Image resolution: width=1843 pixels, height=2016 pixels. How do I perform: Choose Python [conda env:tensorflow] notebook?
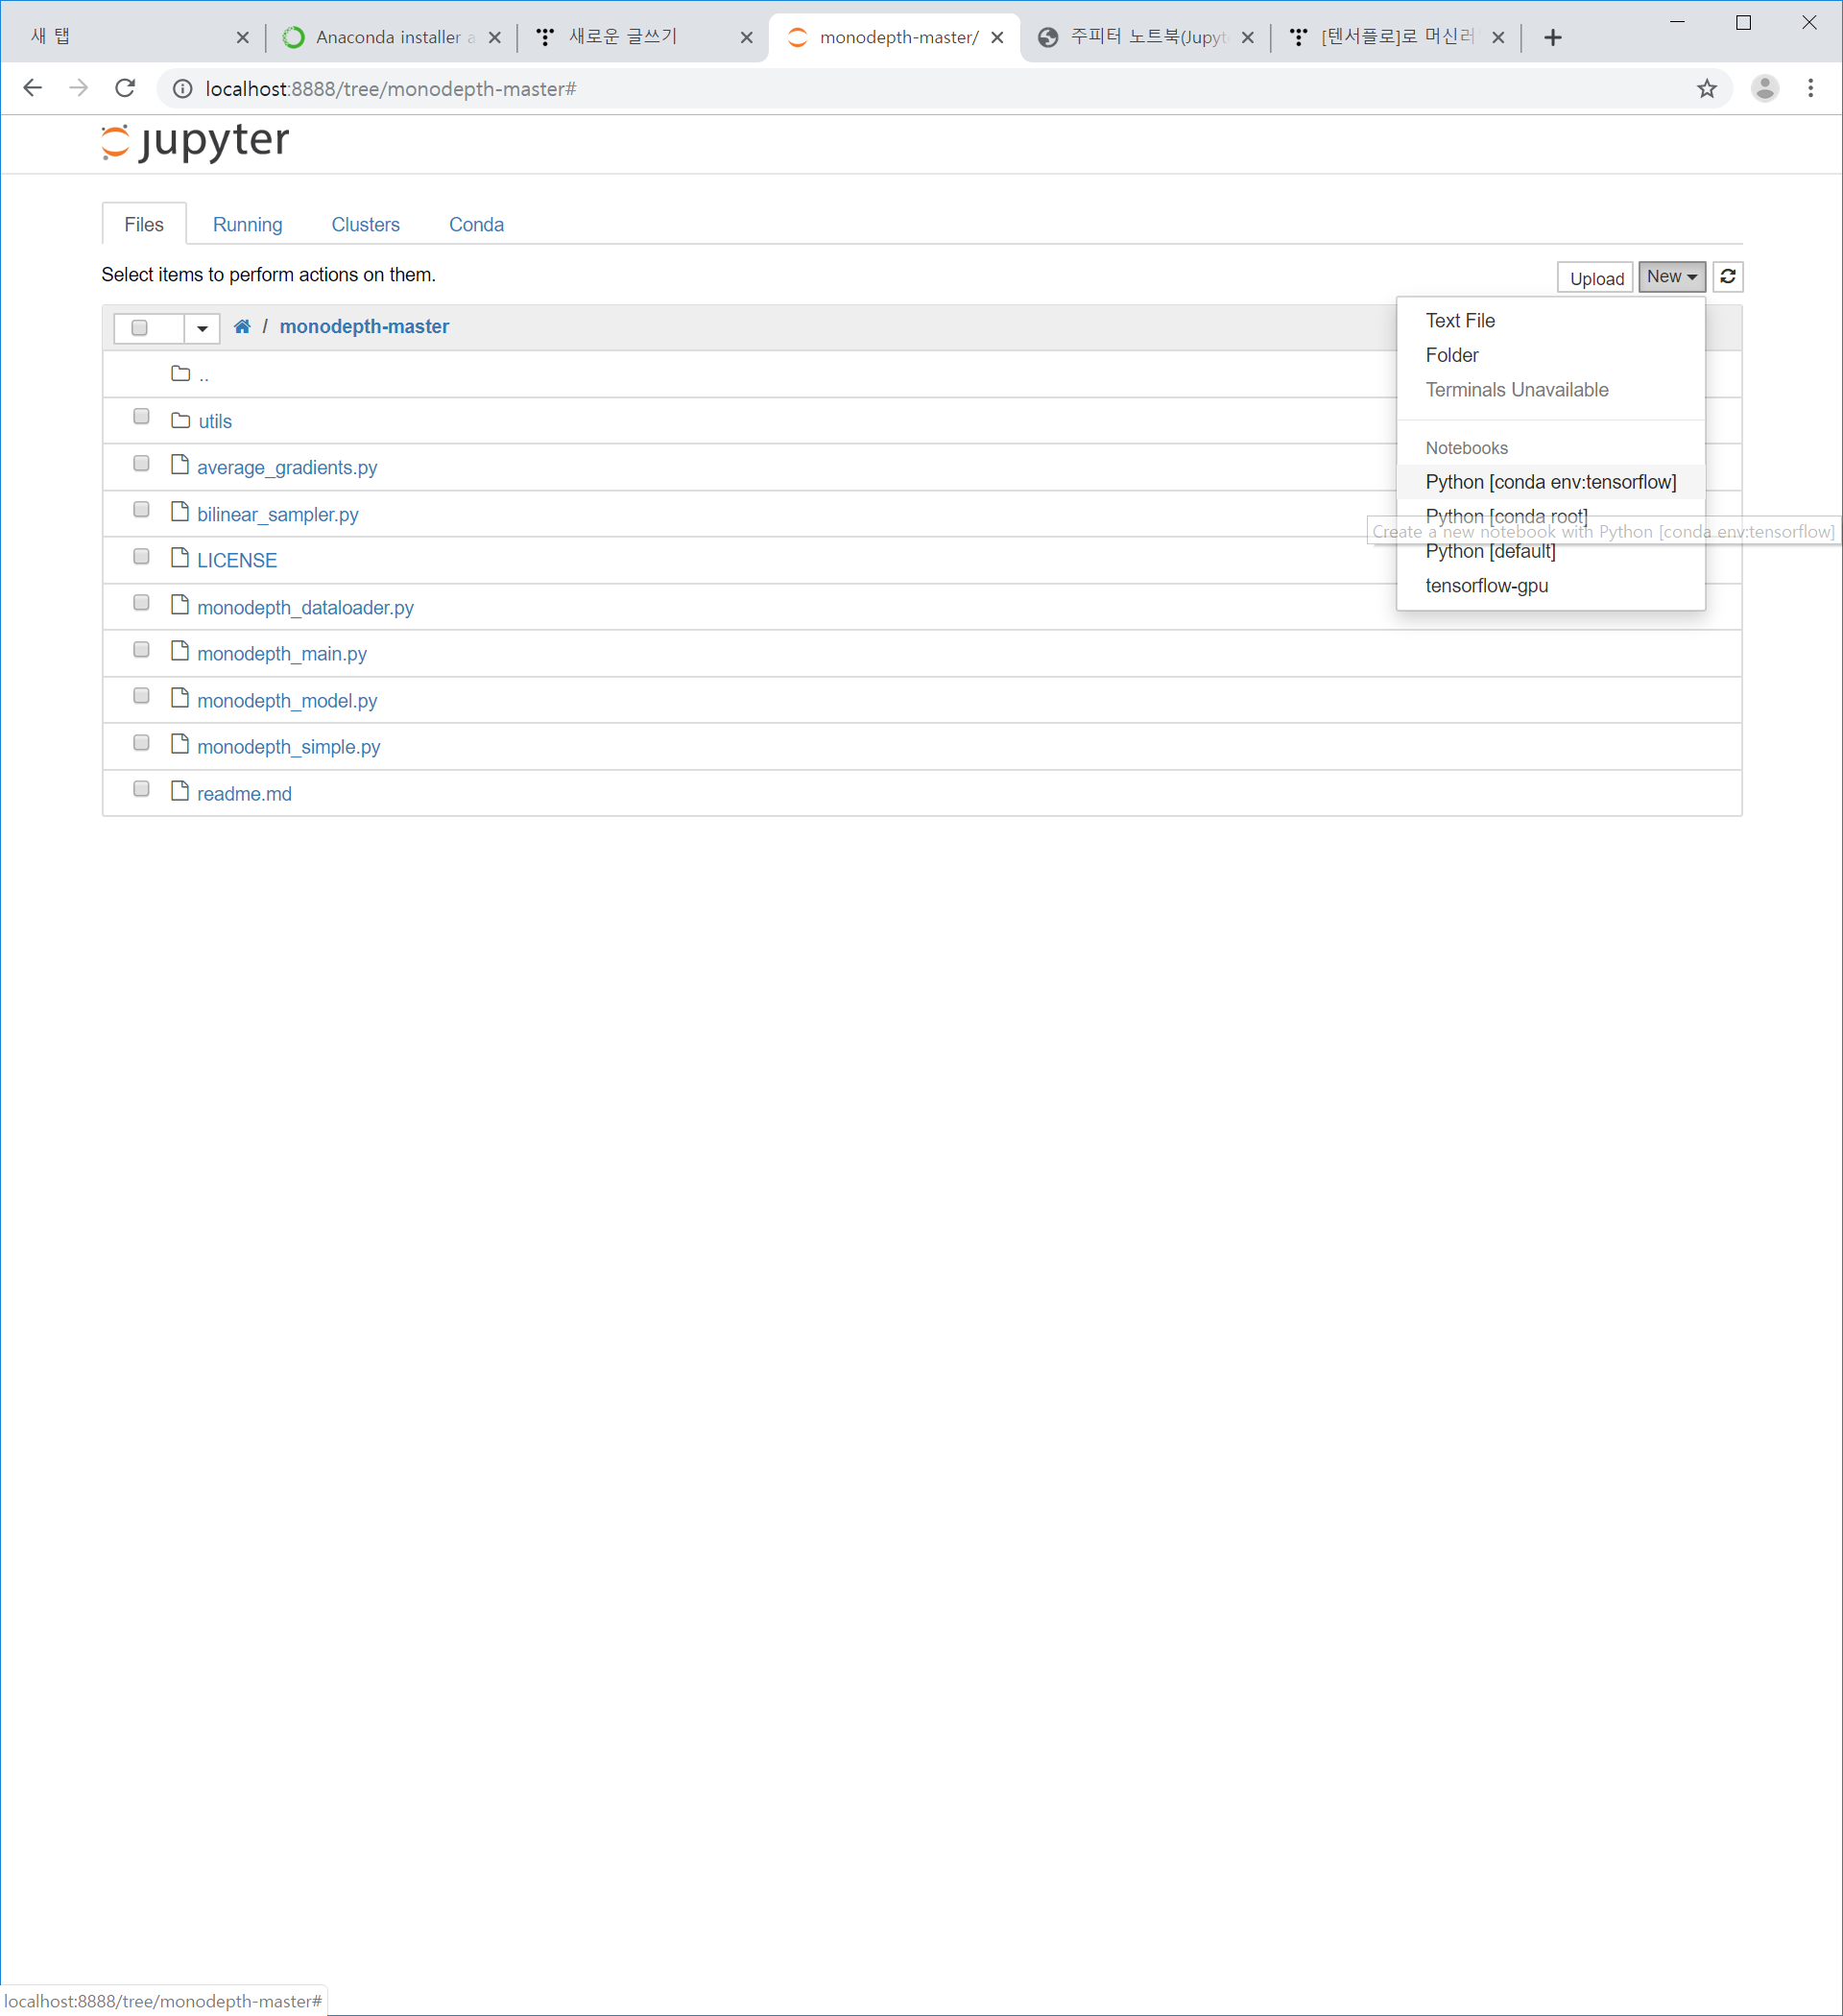click(1550, 482)
